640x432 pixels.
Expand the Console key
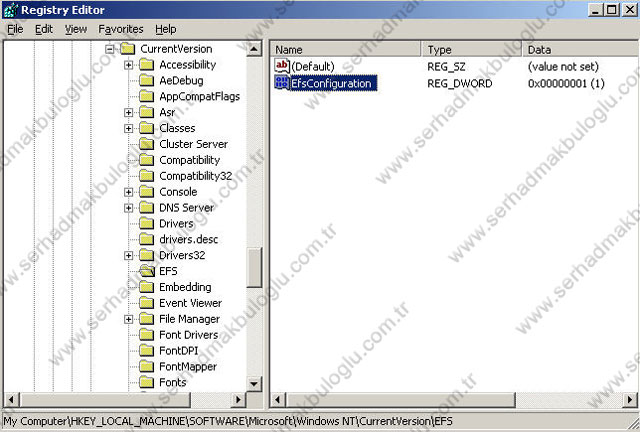click(129, 192)
